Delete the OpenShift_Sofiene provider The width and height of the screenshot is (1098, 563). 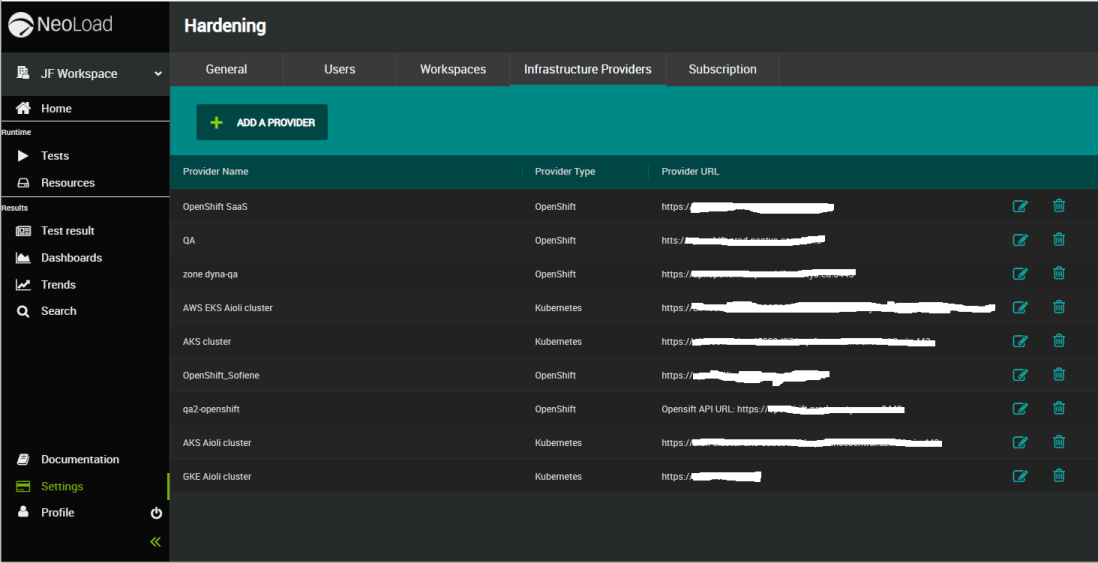[1058, 375]
